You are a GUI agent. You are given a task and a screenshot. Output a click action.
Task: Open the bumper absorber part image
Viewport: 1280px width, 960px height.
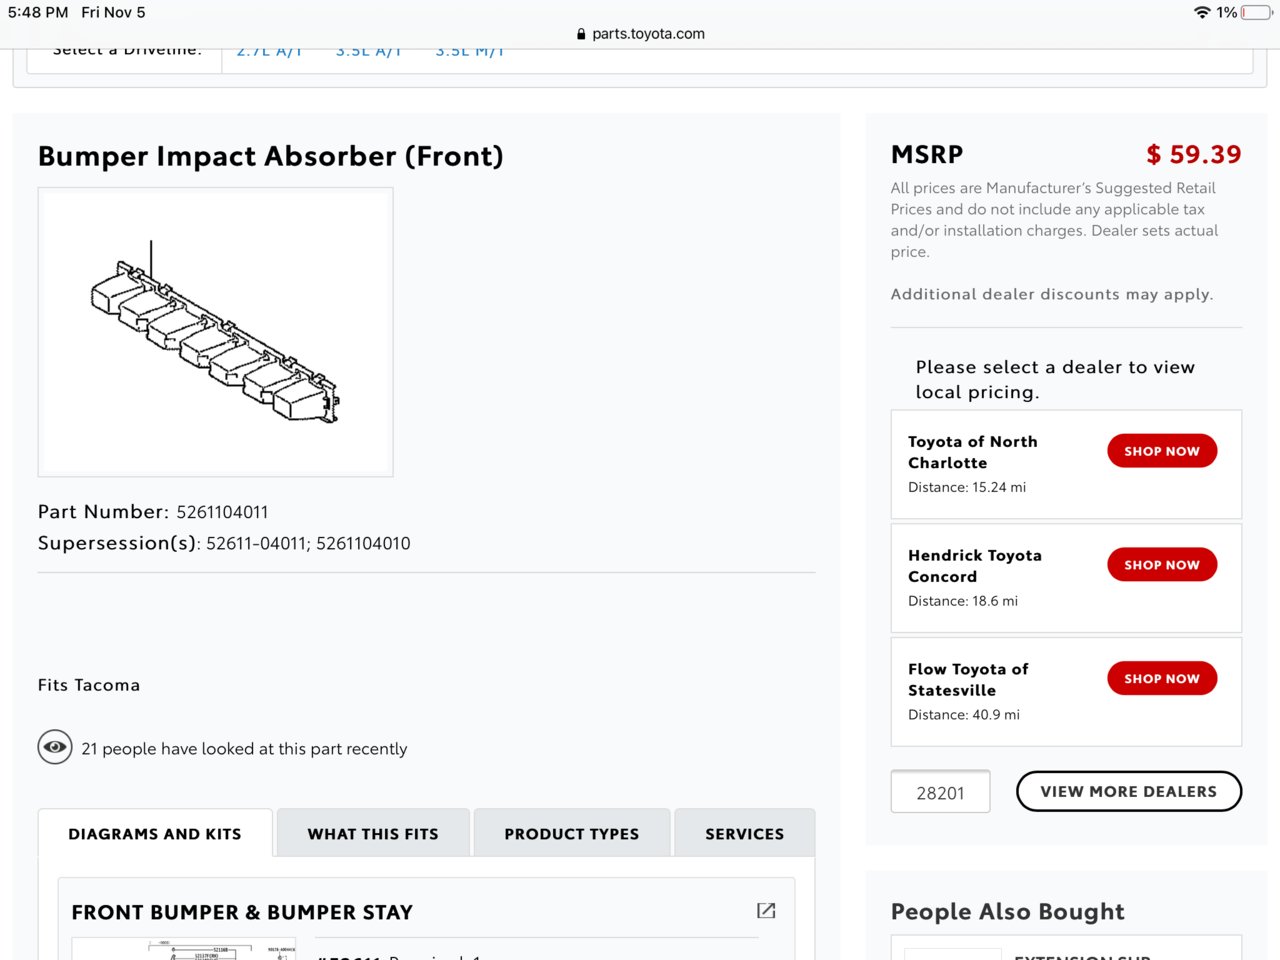coord(215,332)
